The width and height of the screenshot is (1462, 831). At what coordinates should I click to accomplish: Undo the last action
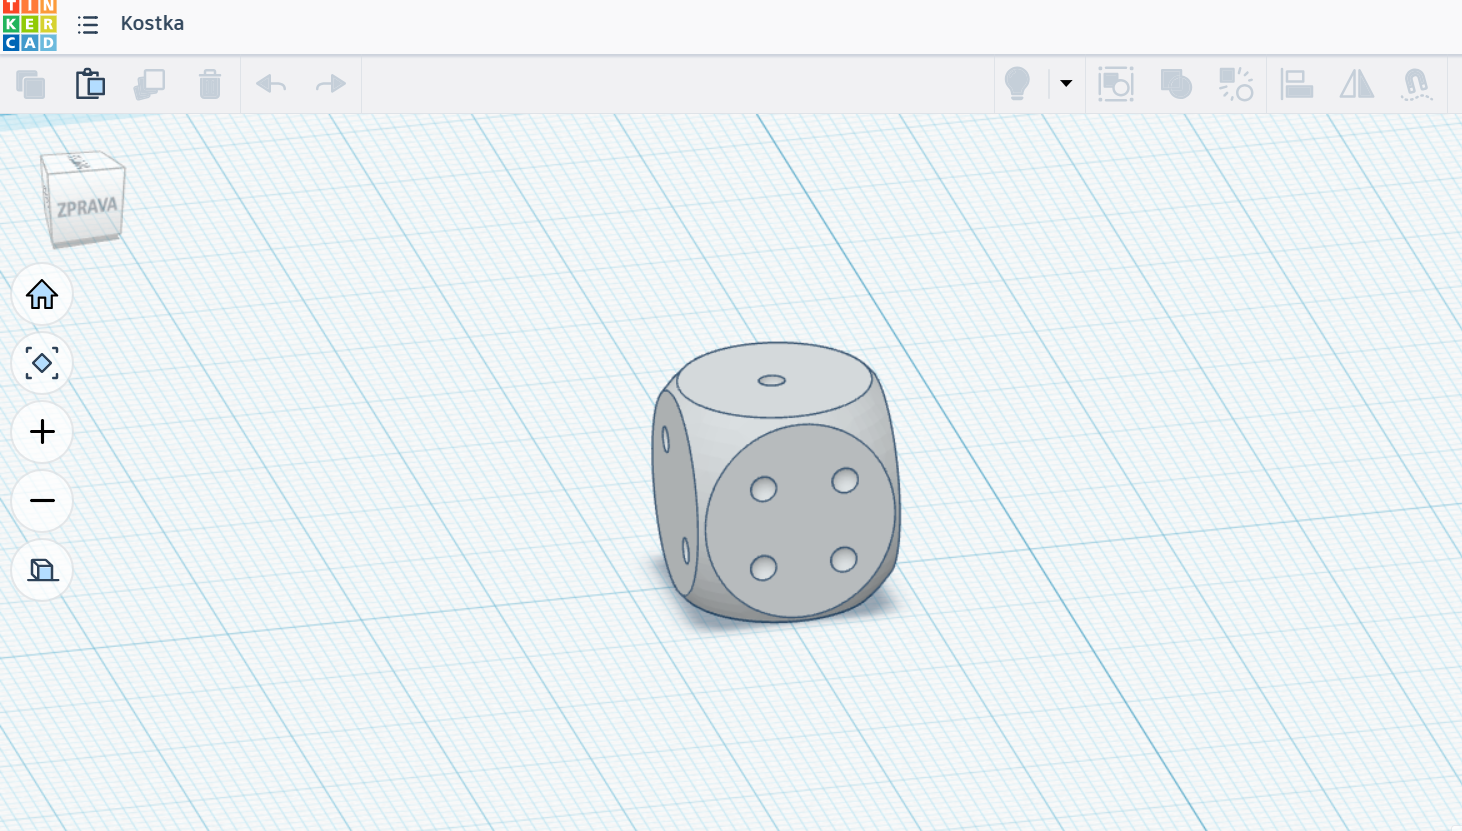pyautogui.click(x=271, y=85)
